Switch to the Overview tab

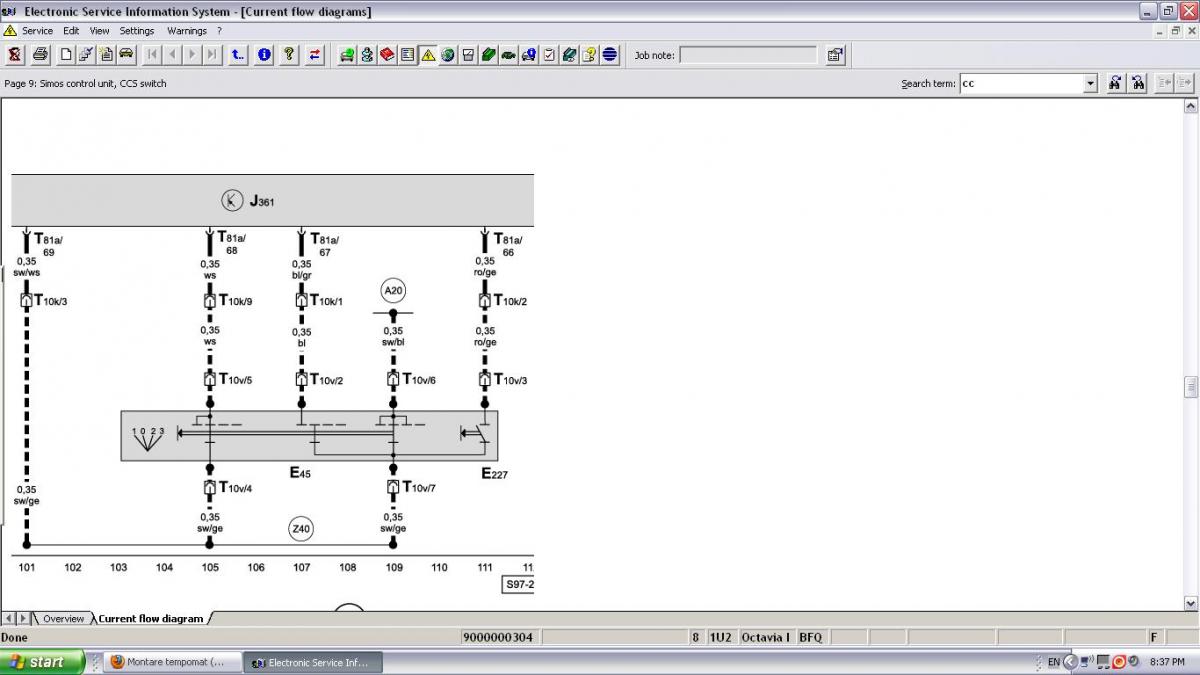click(63, 619)
